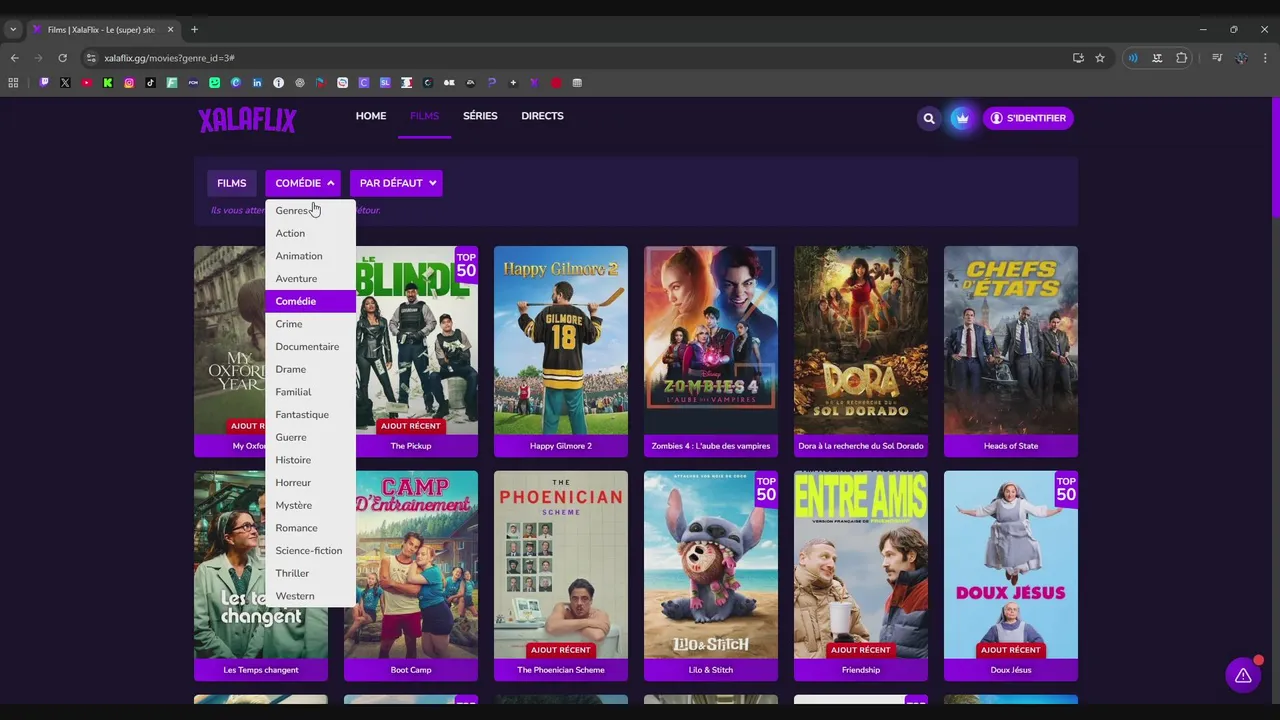This screenshot has width=1280, height=720.
Task: Collapse the Comédie genre dropdown
Action: (x=303, y=183)
